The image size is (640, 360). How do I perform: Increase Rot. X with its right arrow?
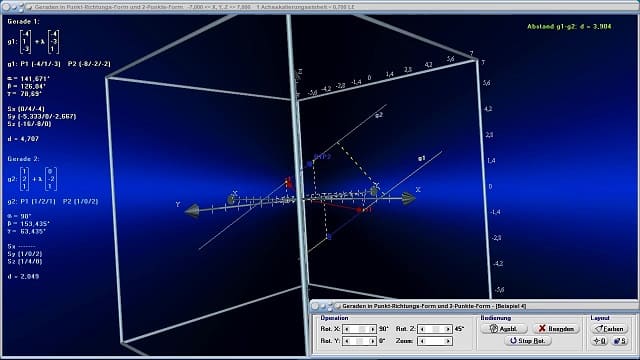click(x=372, y=329)
